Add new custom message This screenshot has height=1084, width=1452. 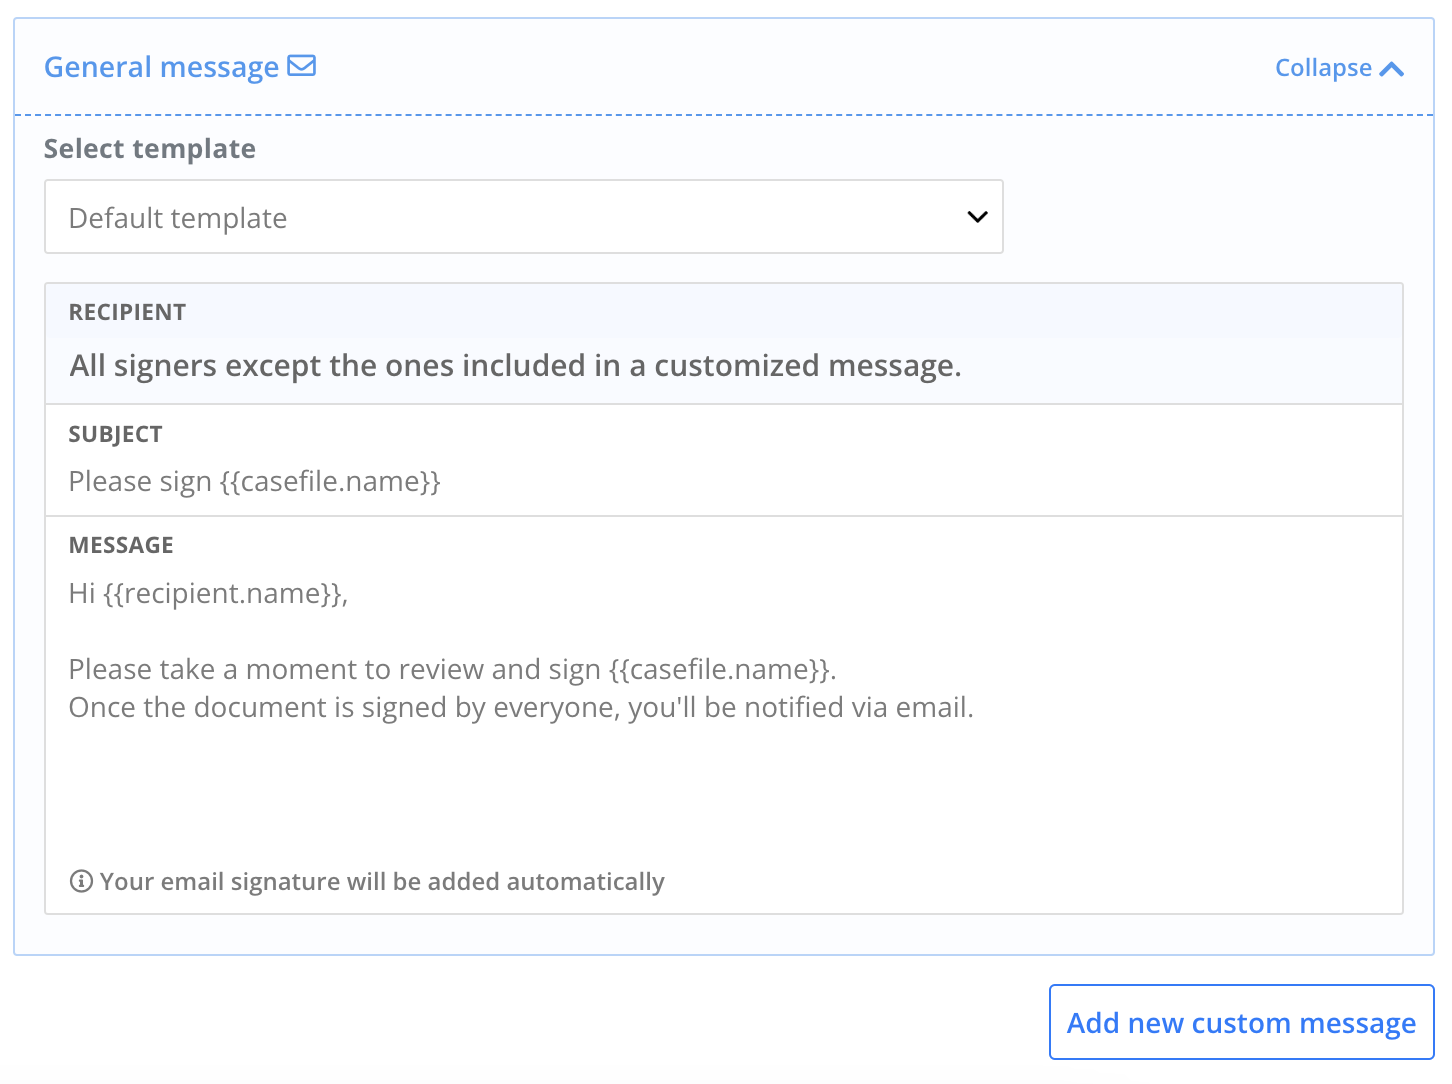click(1241, 1022)
